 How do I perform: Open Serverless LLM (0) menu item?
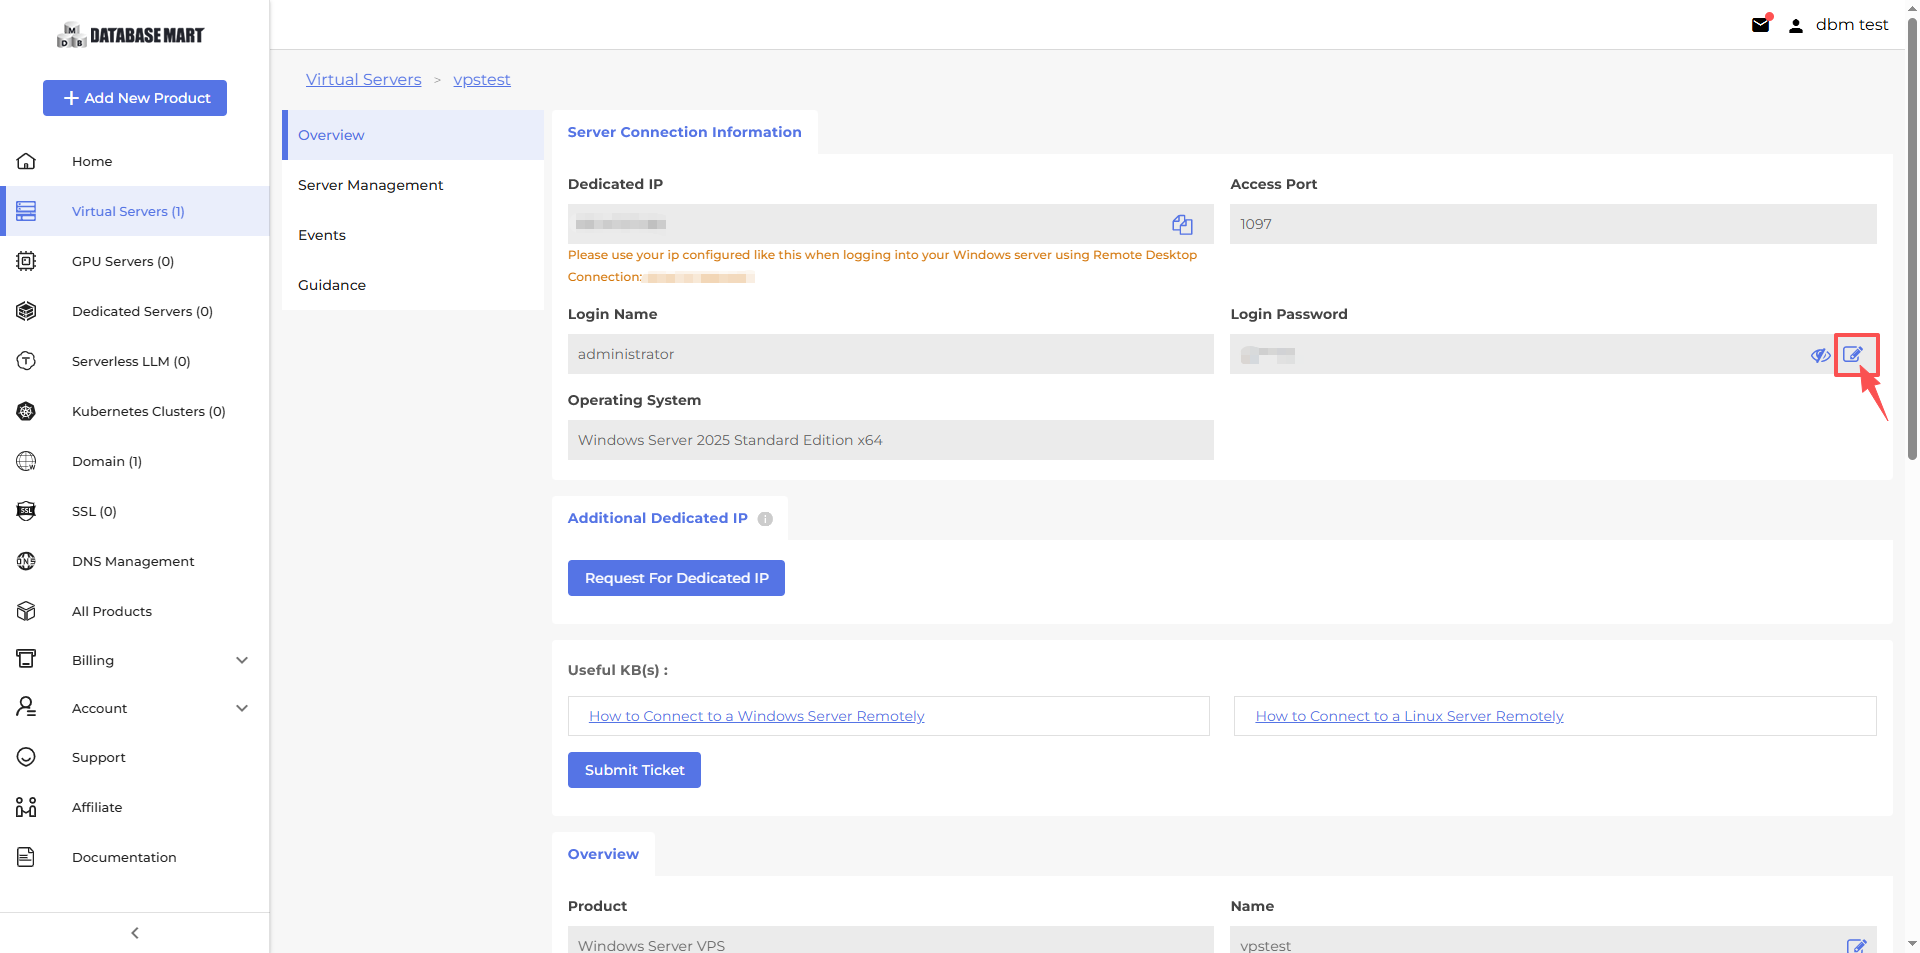coord(135,361)
